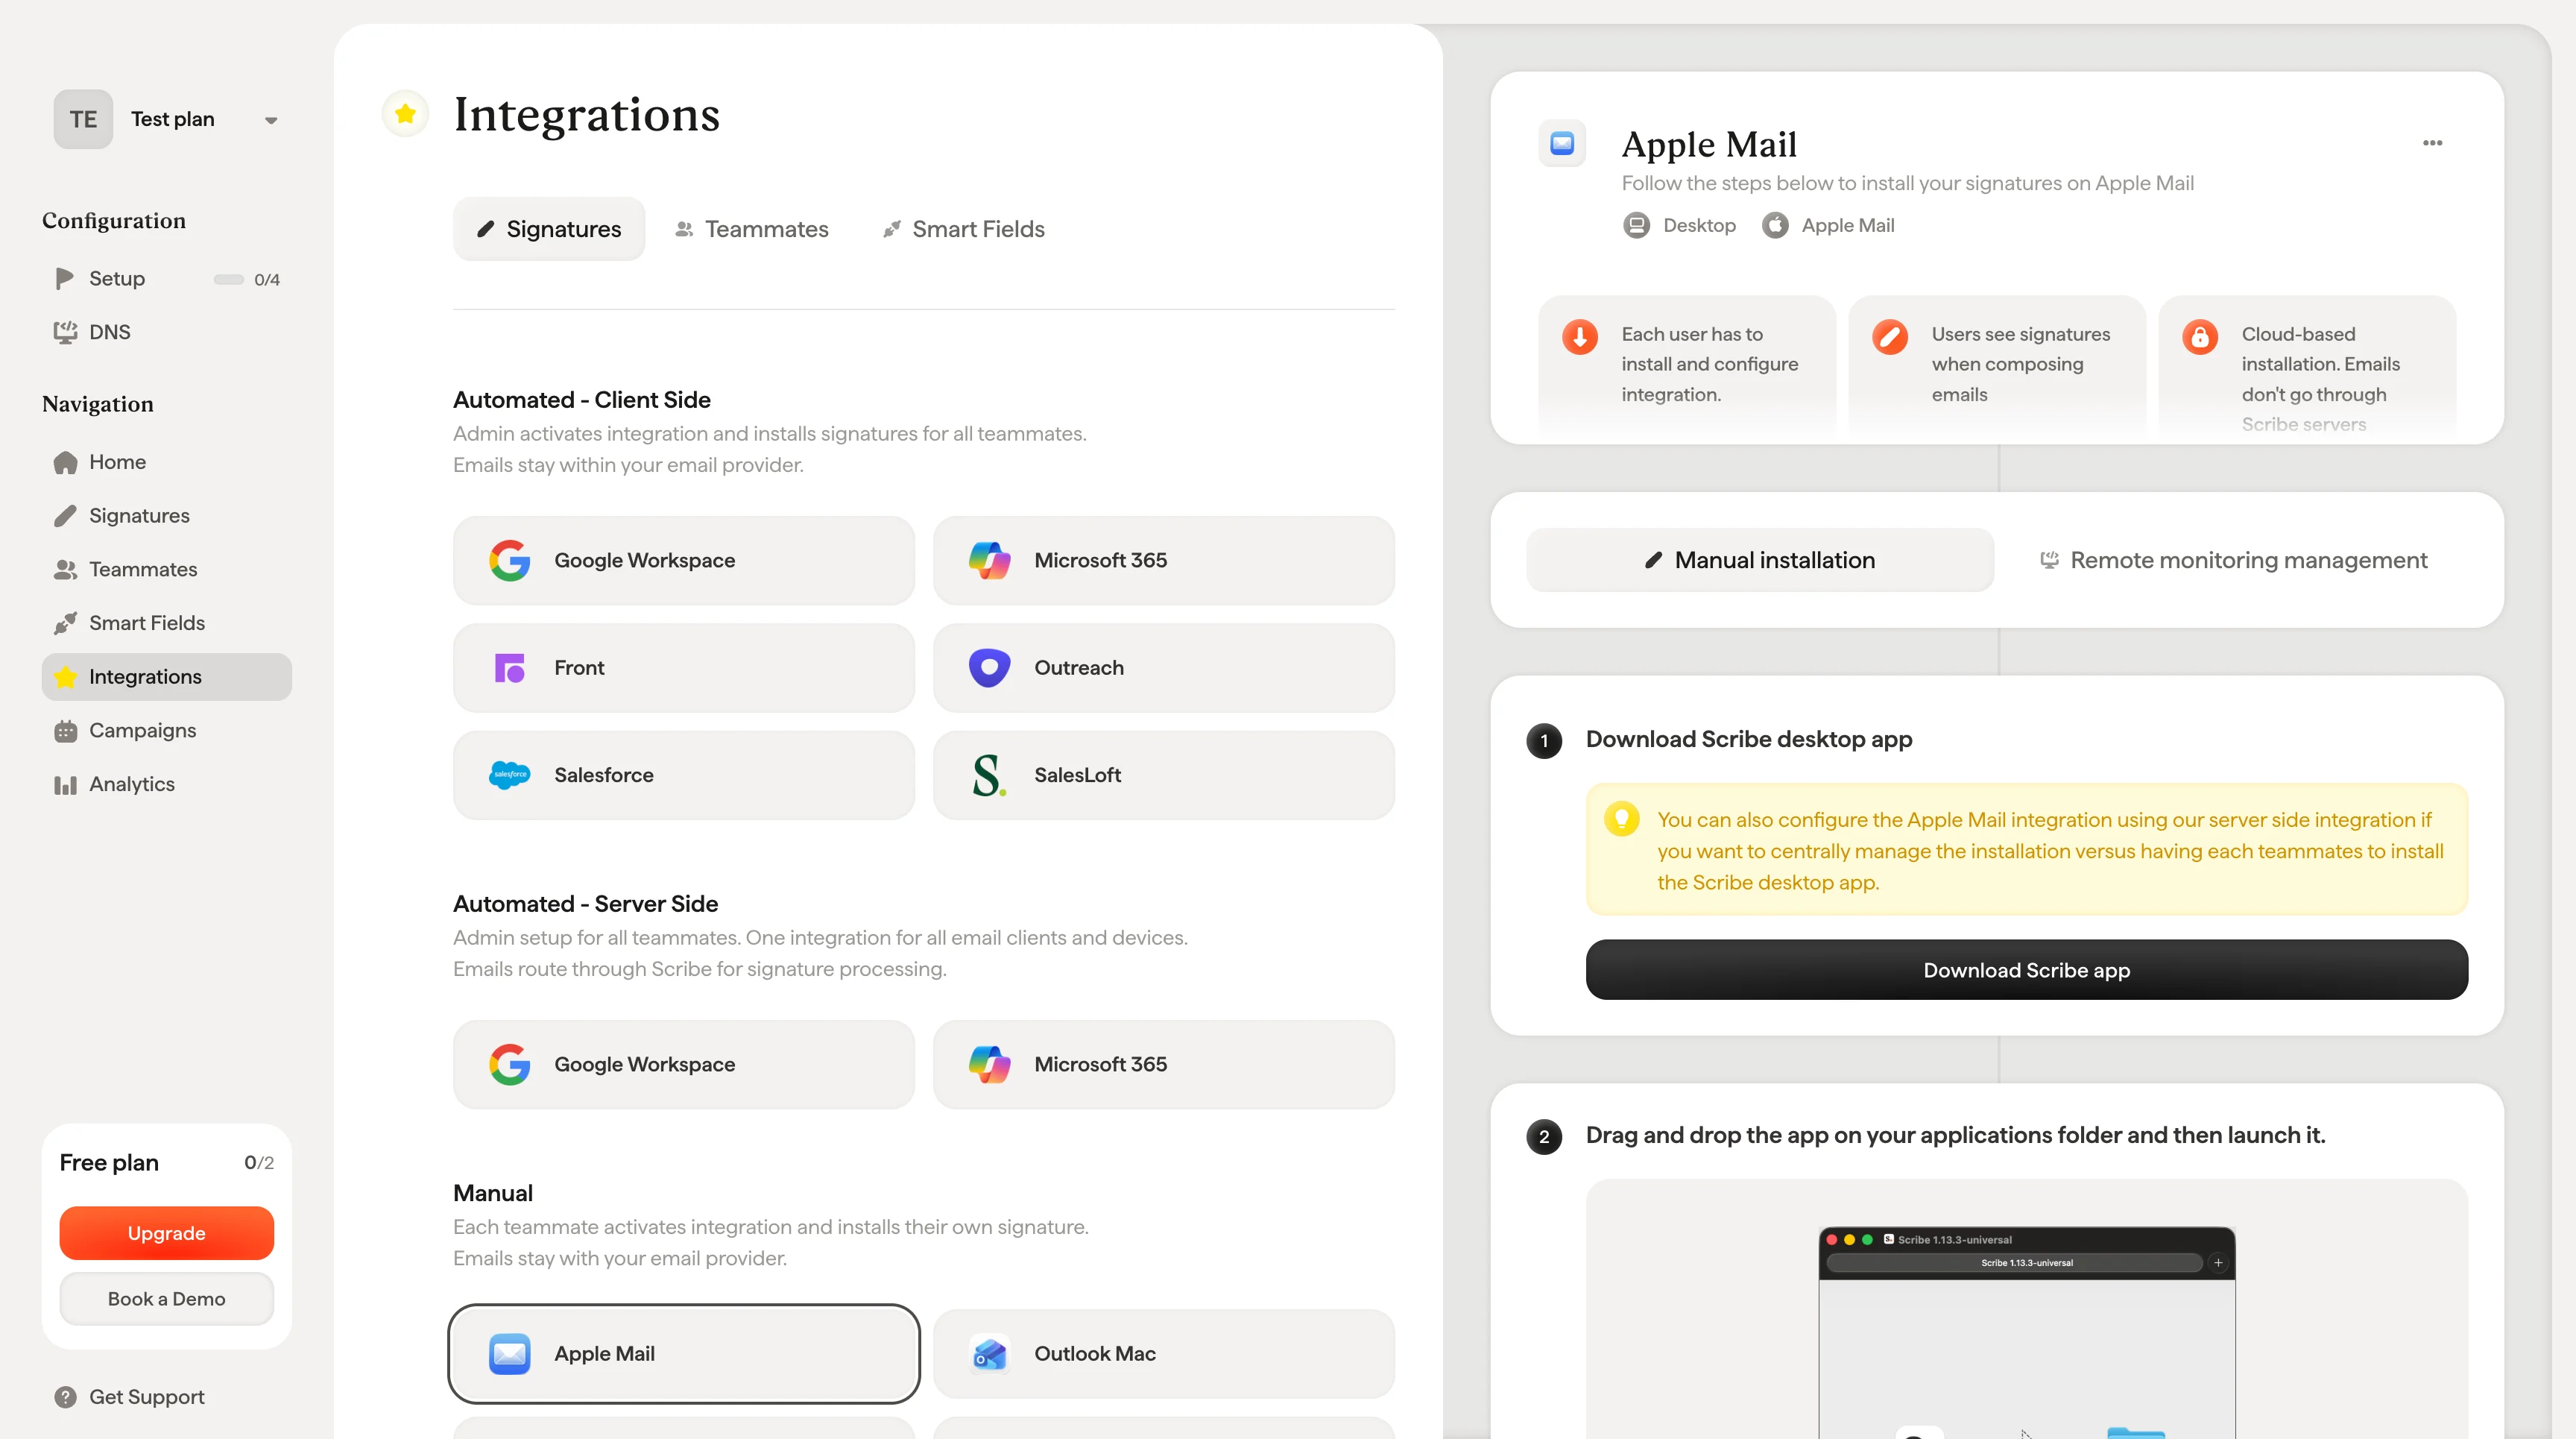Viewport: 2576px width, 1439px height.
Task: Click the Scribe installer window thumbnail
Action: 2027,1334
